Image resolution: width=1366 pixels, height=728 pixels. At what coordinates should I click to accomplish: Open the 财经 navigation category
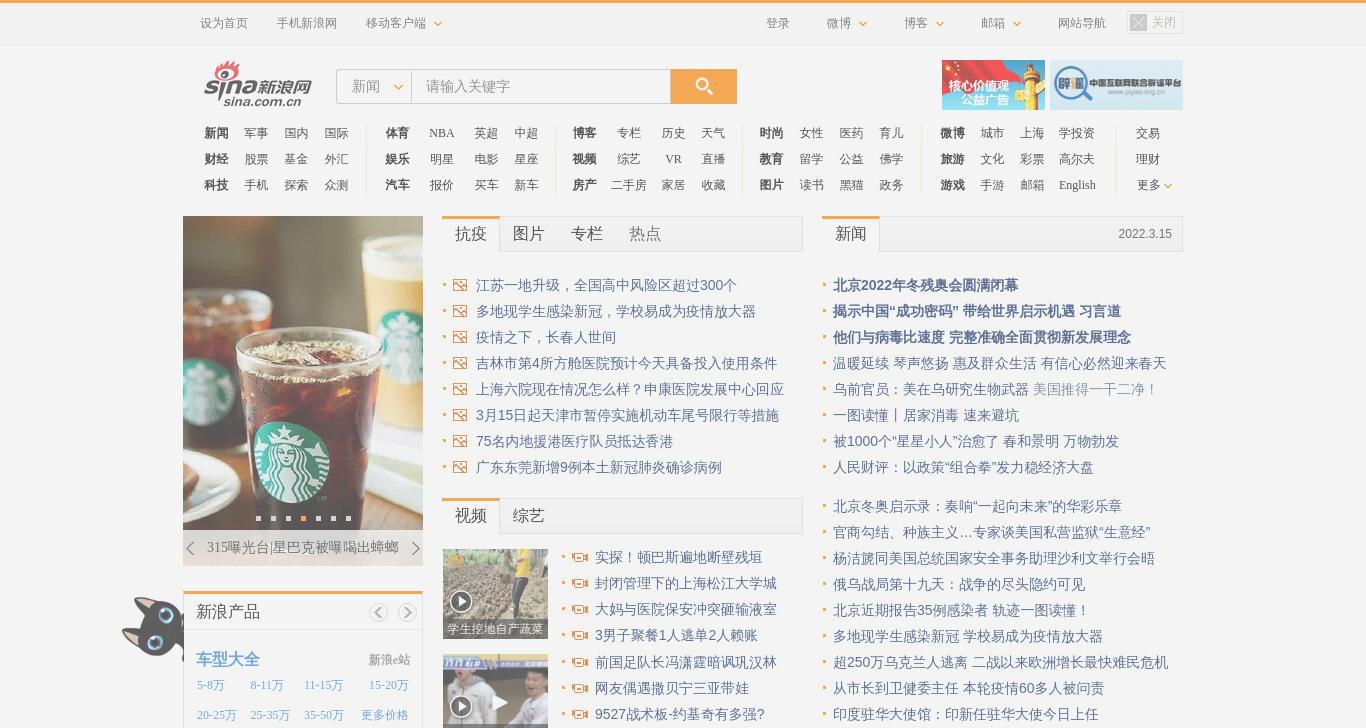(216, 159)
